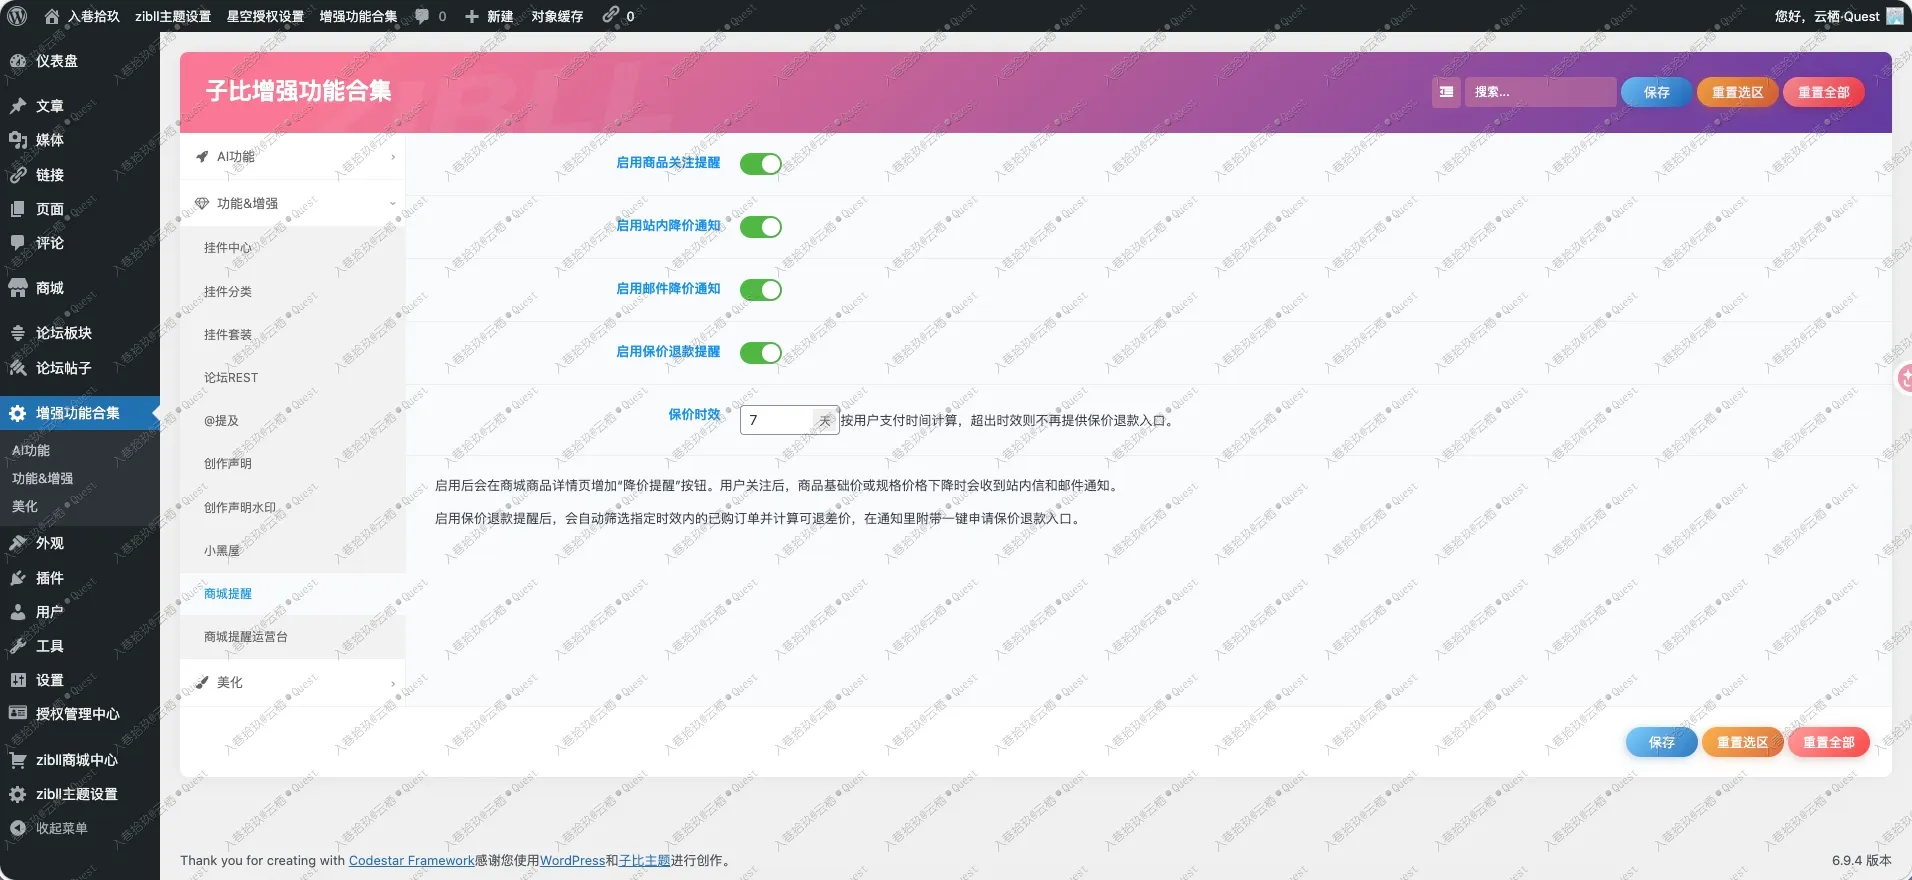The height and width of the screenshot is (880, 1912).
Task: Click the 工具 wrench icon
Action: pyautogui.click(x=18, y=646)
